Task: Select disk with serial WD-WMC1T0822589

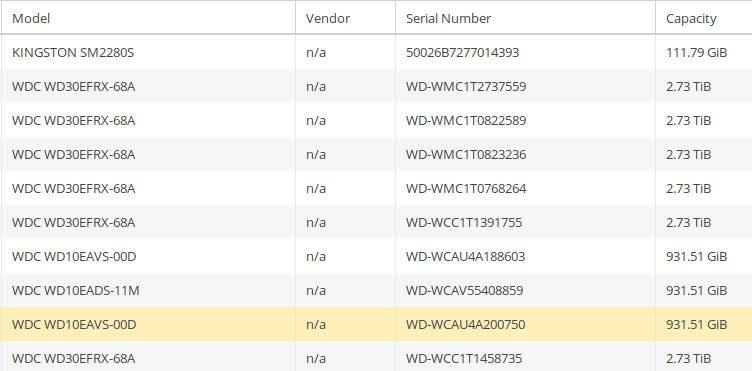Action: click(376, 120)
